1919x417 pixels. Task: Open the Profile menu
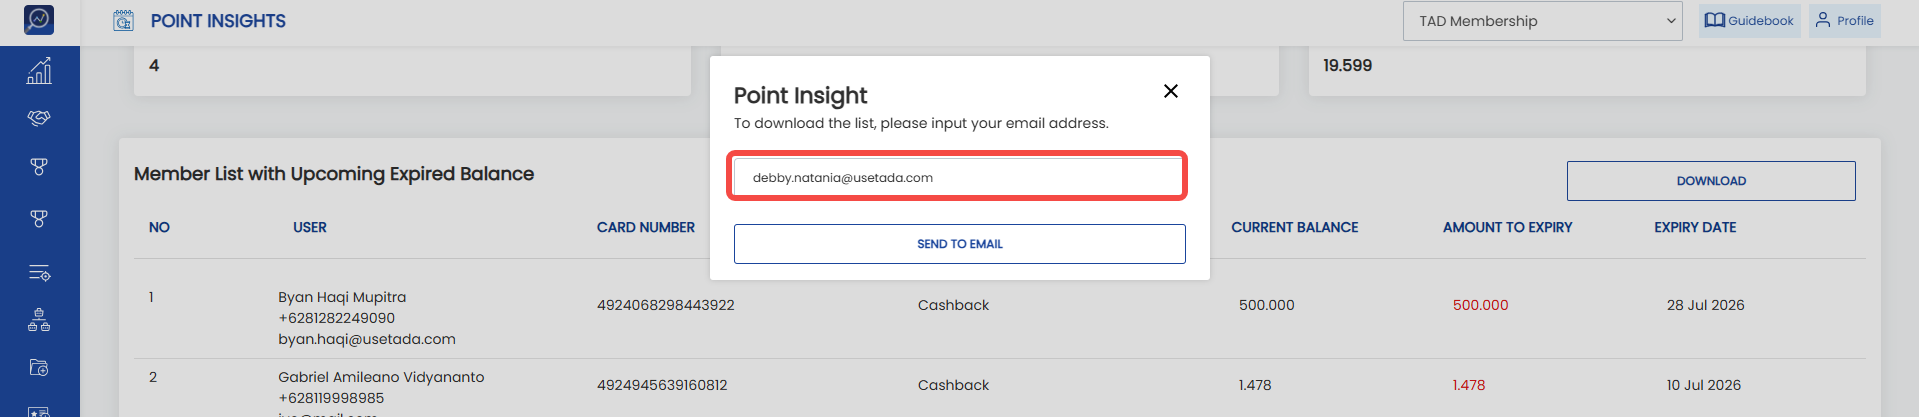(x=1844, y=21)
